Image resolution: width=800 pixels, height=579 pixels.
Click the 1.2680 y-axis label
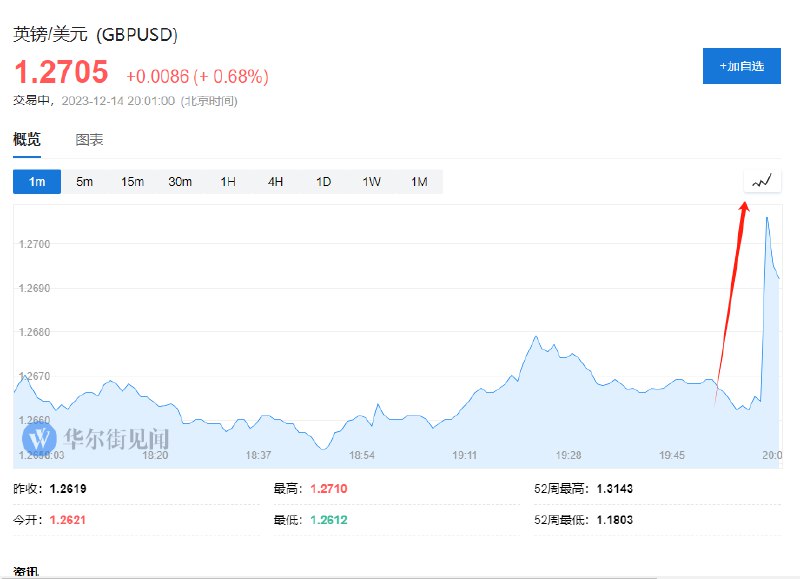[x=35, y=332]
